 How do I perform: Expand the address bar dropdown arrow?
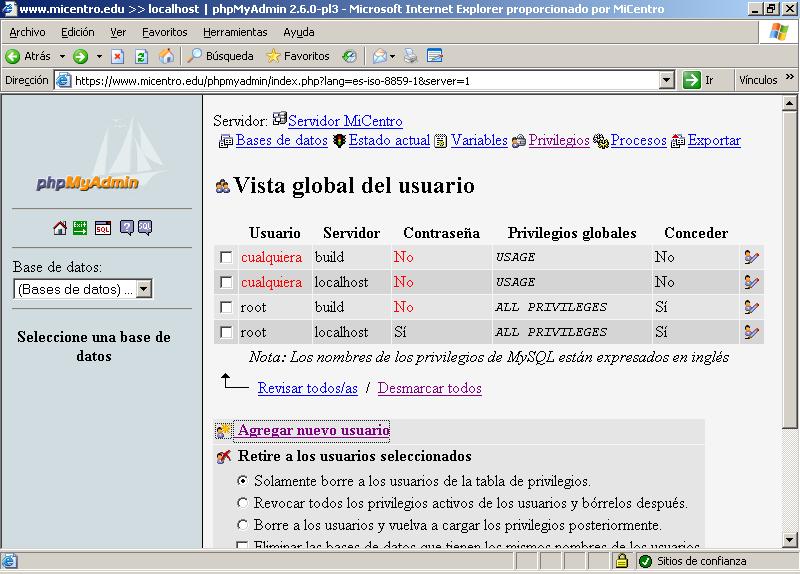click(x=666, y=80)
